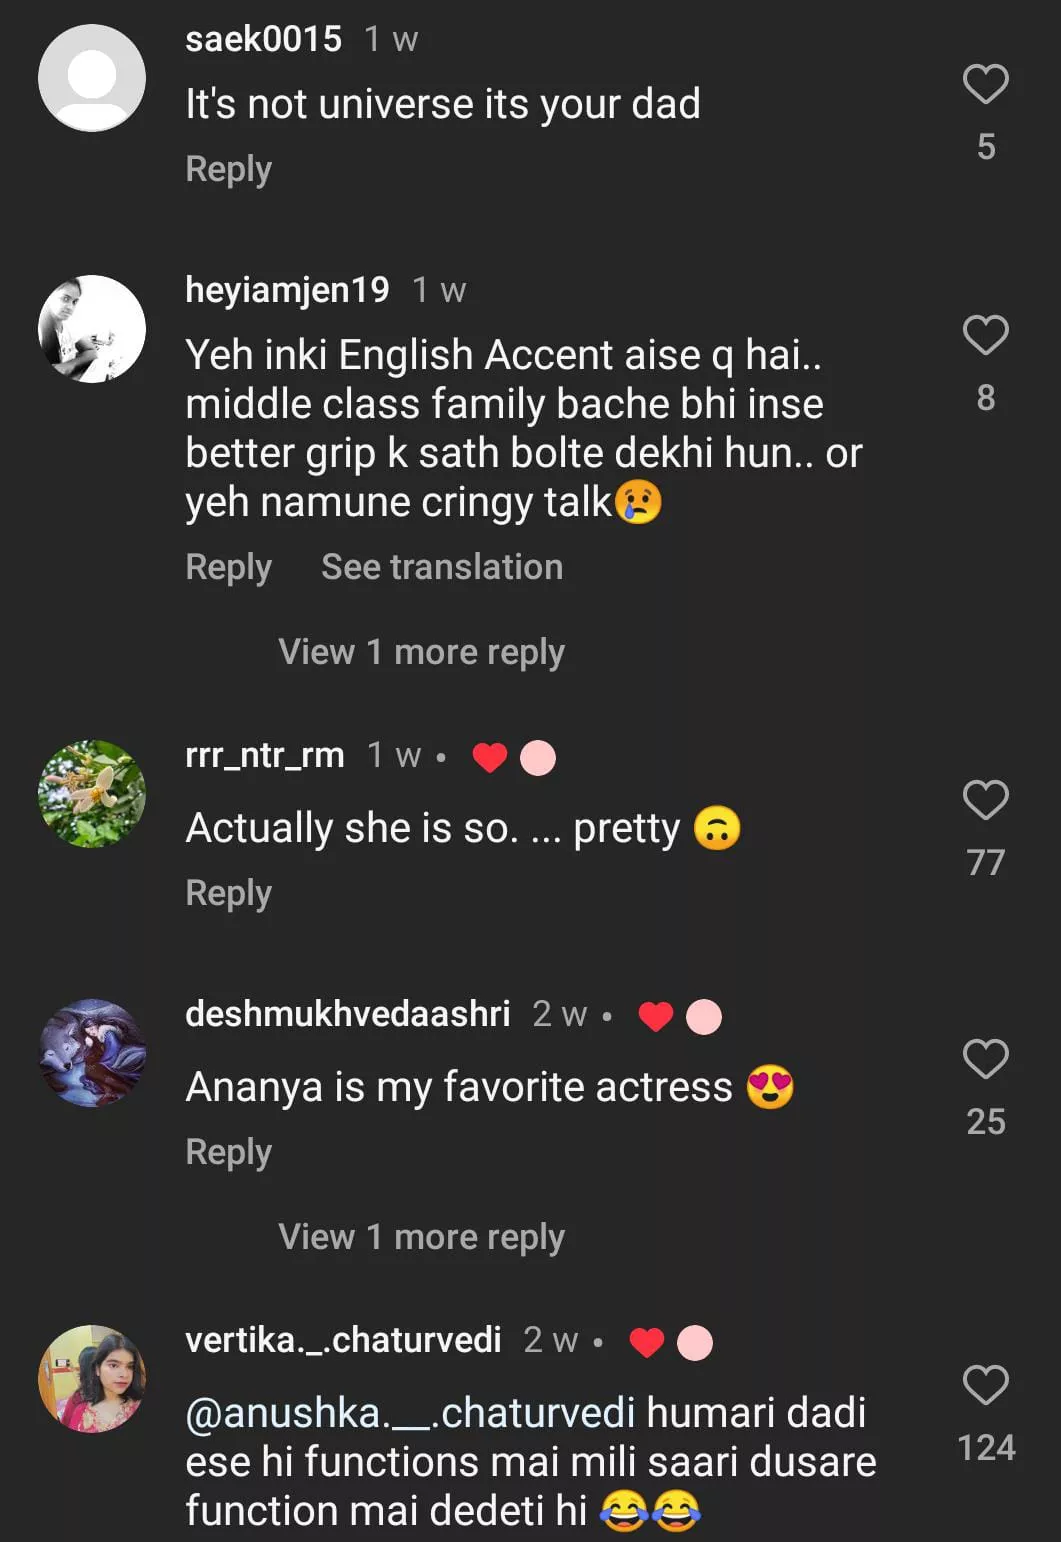See translation of heyiamjen19's comment
The image size is (1061, 1542).
[x=441, y=567]
